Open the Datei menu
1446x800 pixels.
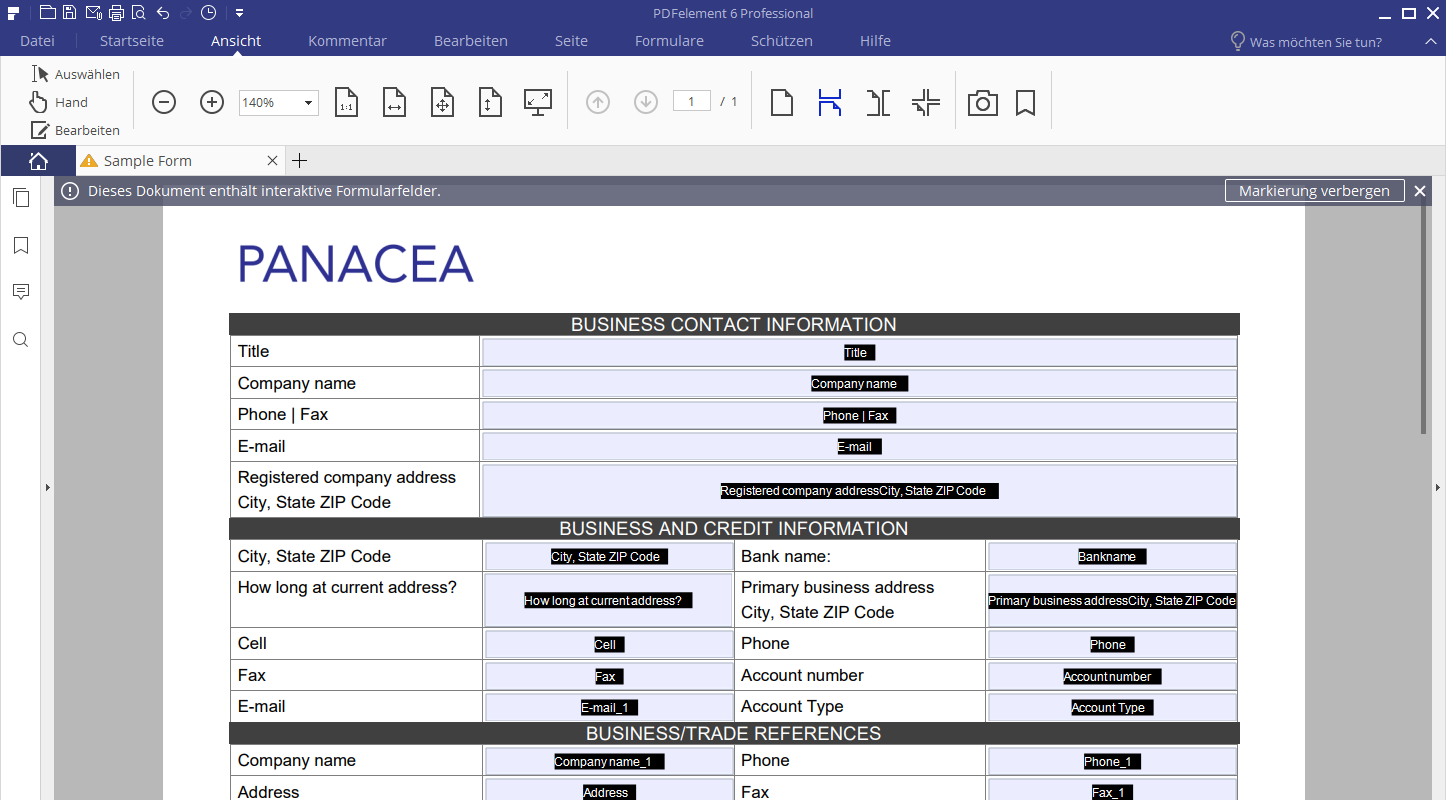pyautogui.click(x=37, y=41)
